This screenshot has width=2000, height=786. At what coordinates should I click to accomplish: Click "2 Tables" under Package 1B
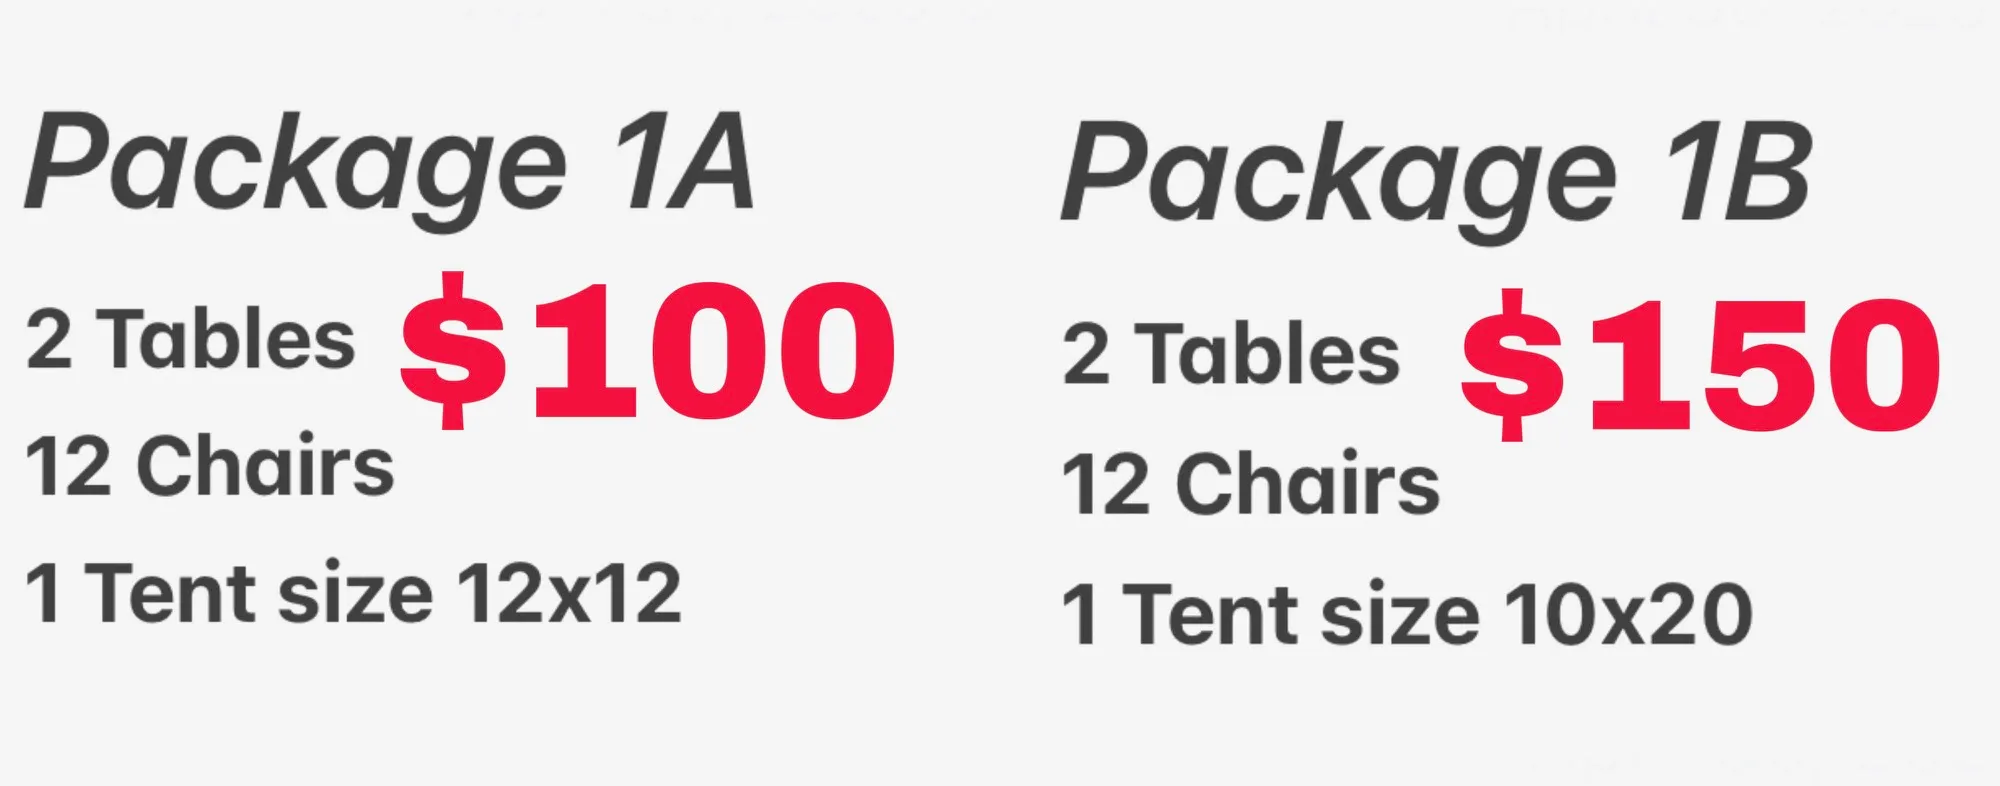(x=1230, y=355)
